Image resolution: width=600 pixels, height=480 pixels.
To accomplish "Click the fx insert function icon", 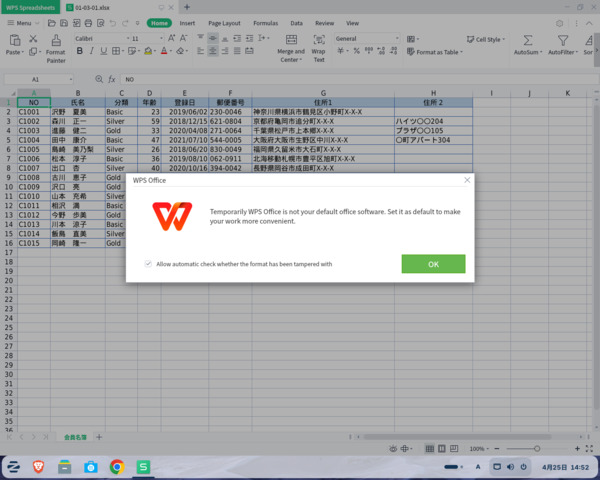I will (112, 79).
